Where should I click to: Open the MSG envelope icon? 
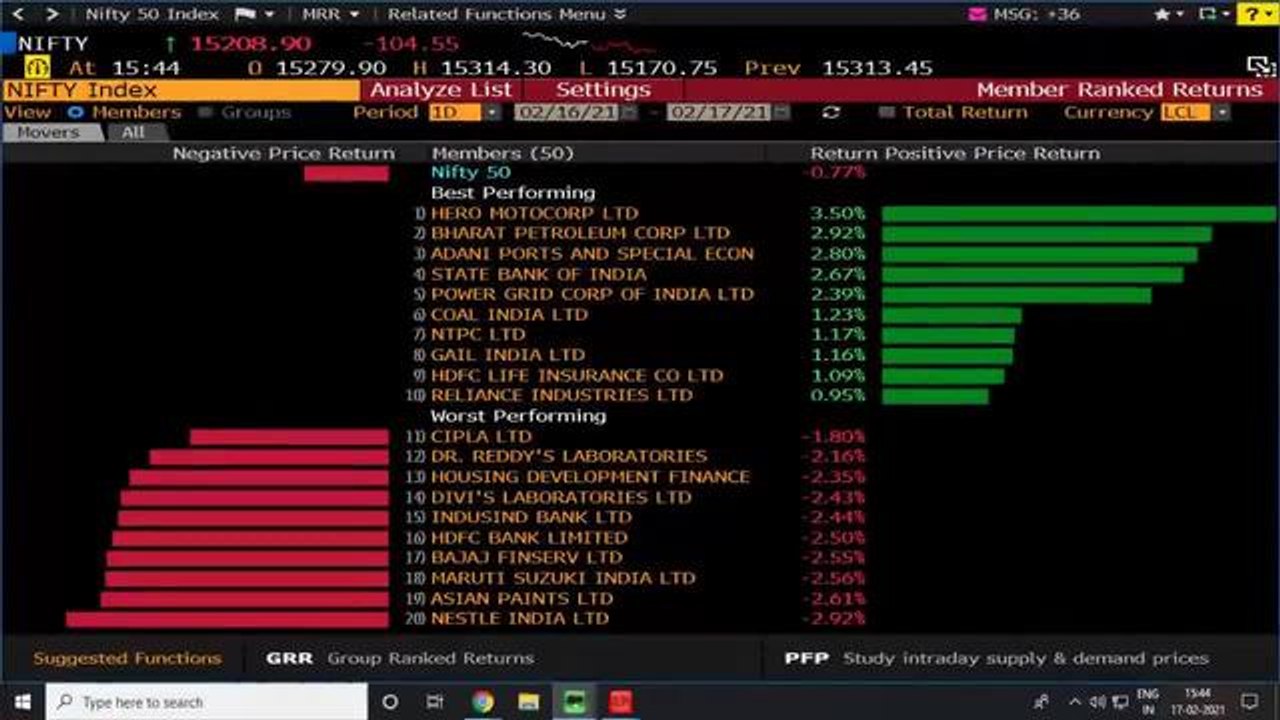(x=978, y=14)
